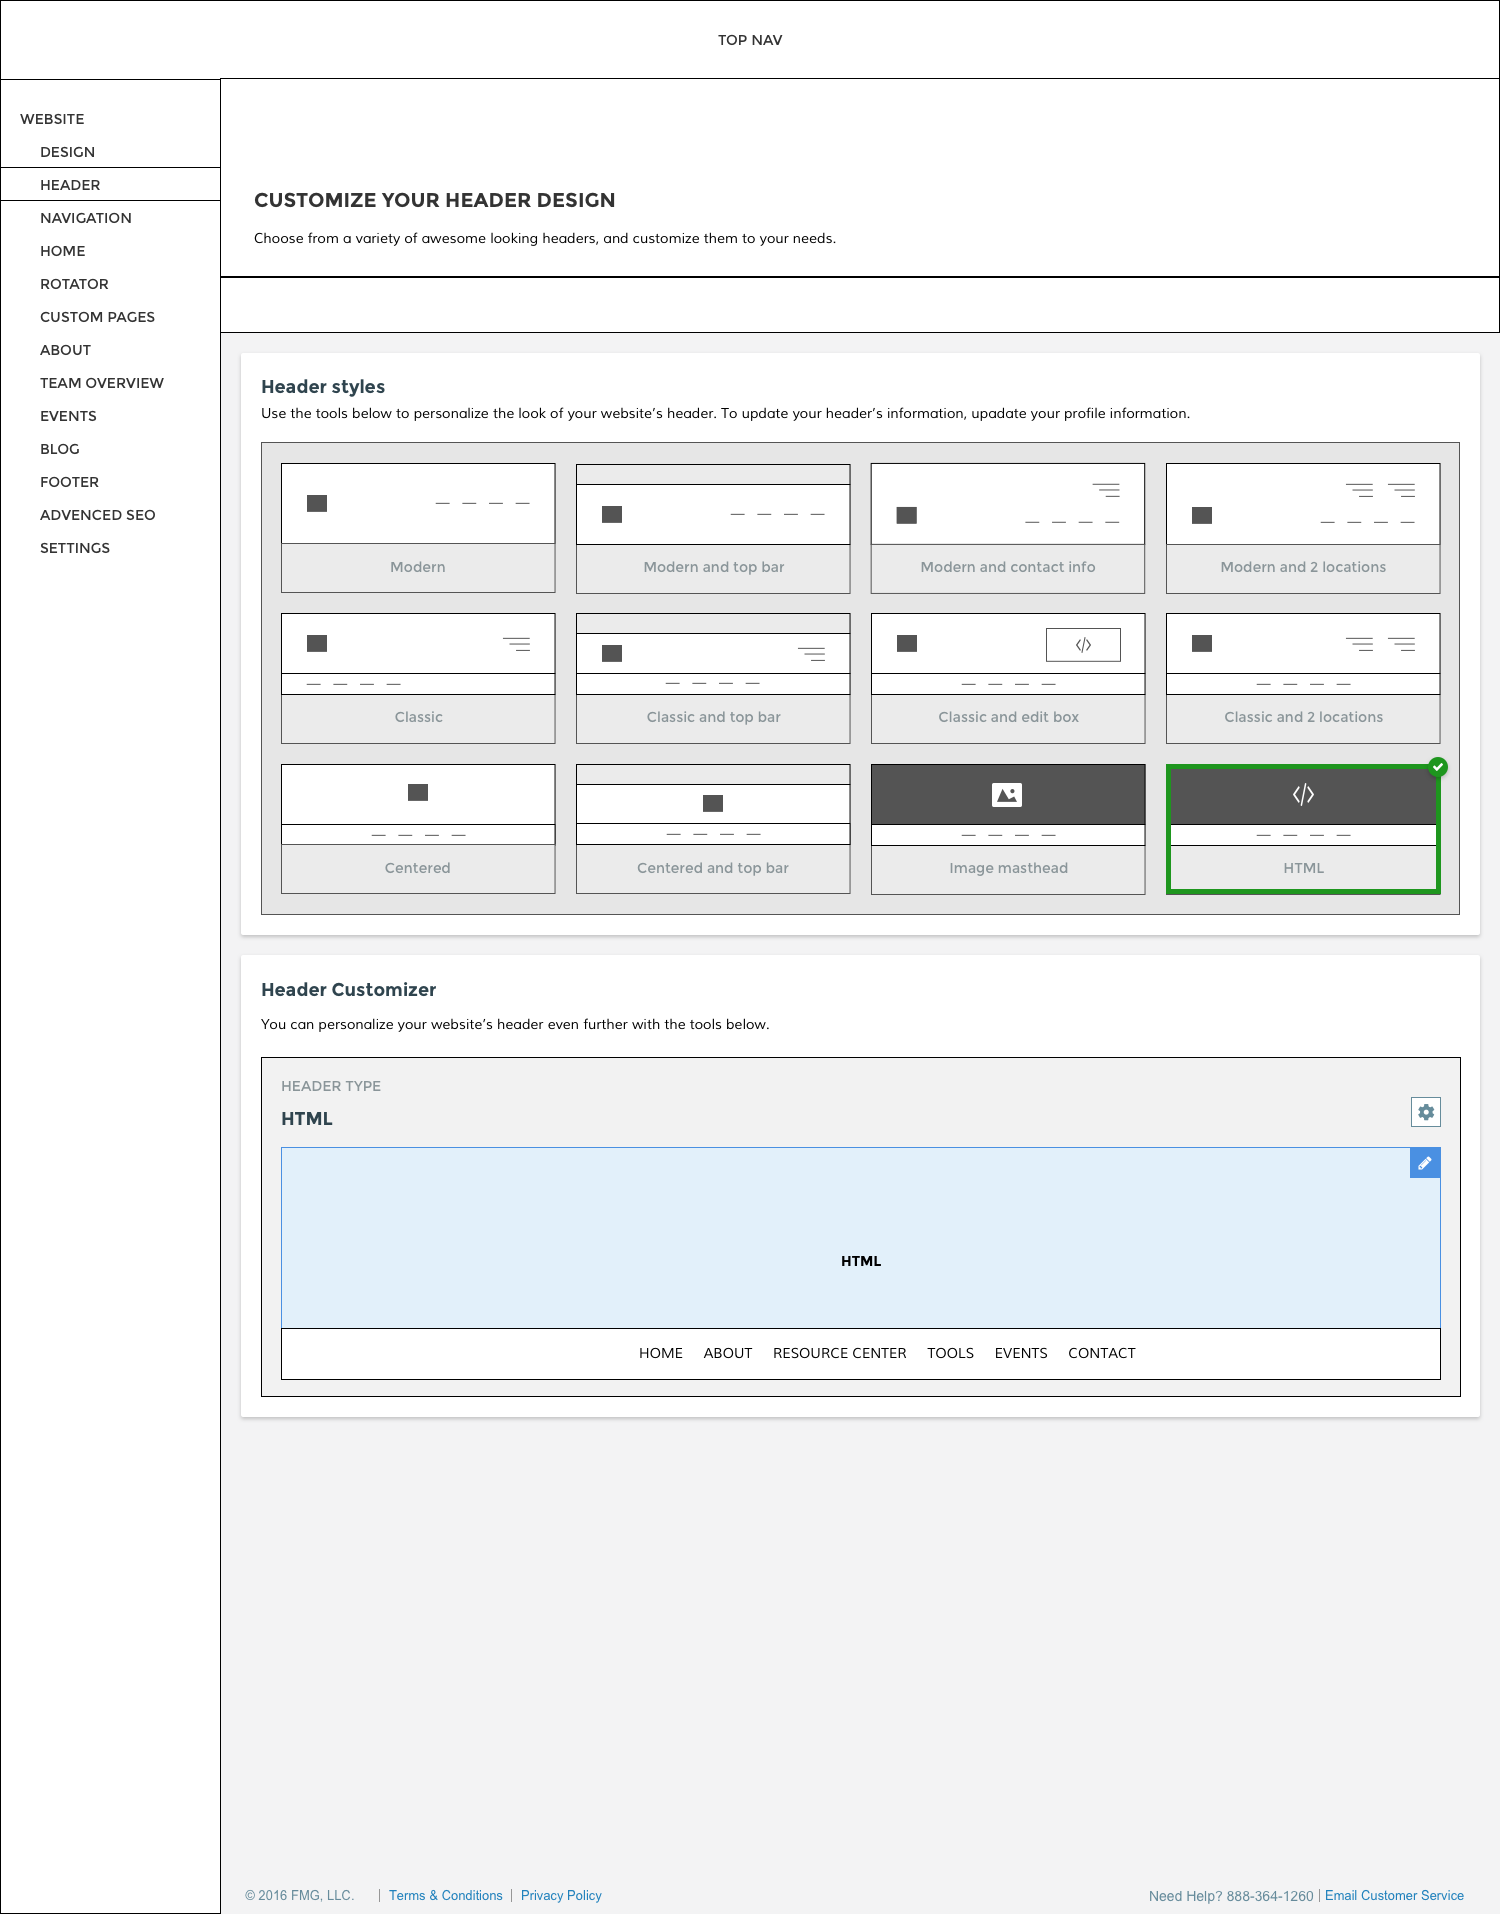Open SETTINGS in the sidebar

pos(74,548)
